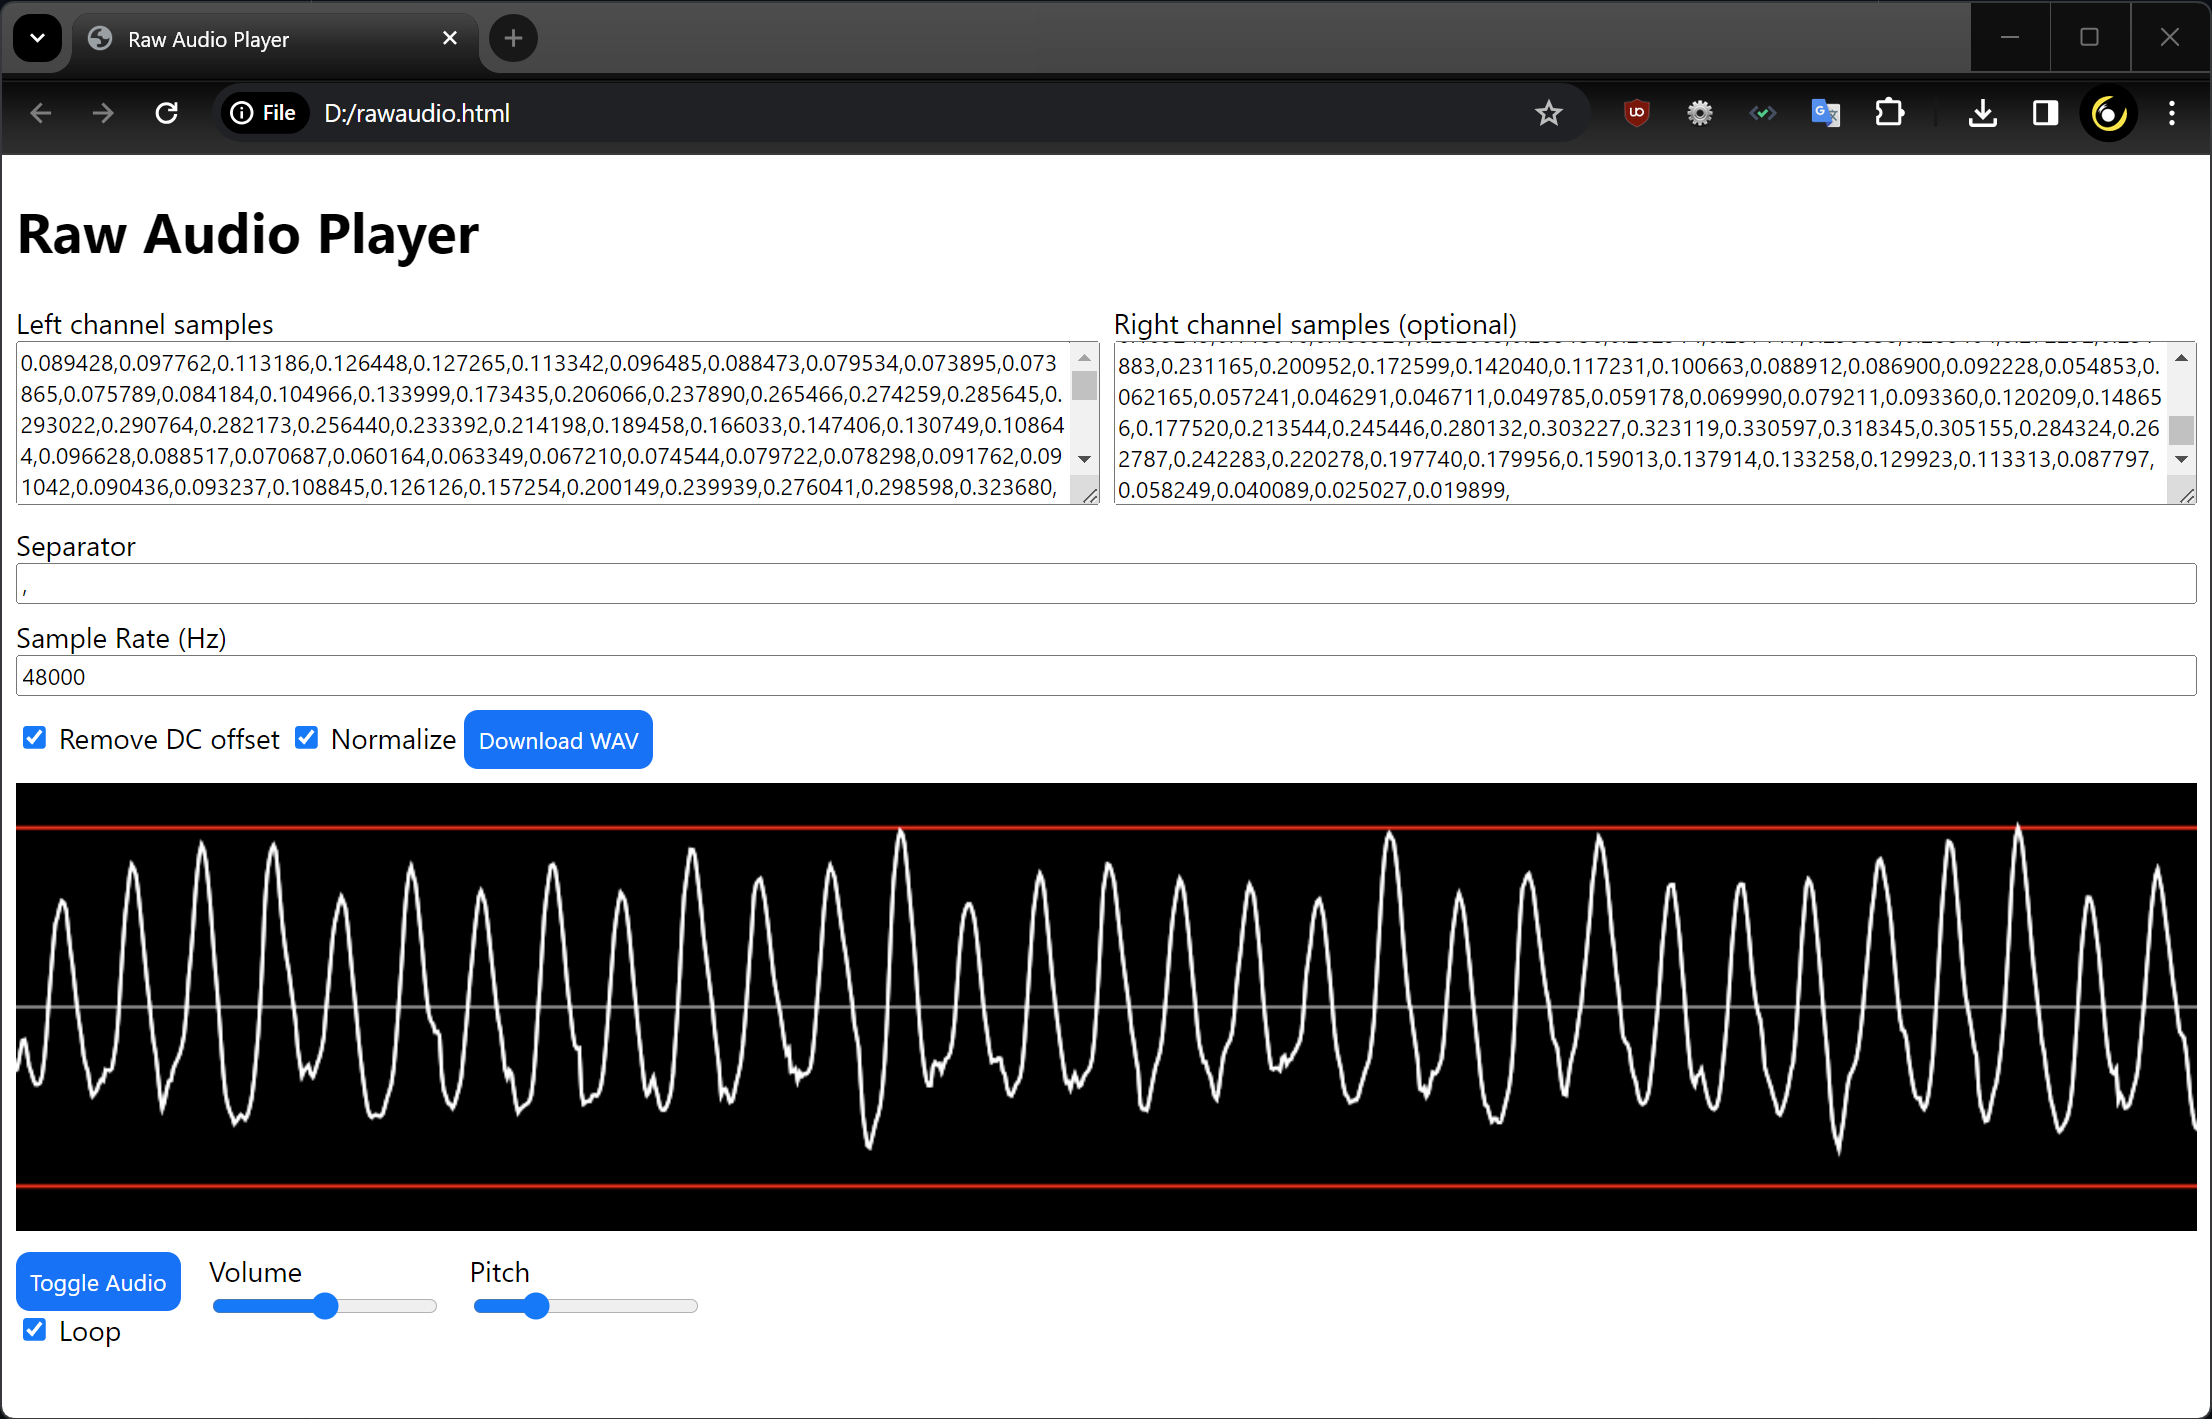The width and height of the screenshot is (2212, 1419).
Task: Click into the Sample Rate field
Action: (1105, 677)
